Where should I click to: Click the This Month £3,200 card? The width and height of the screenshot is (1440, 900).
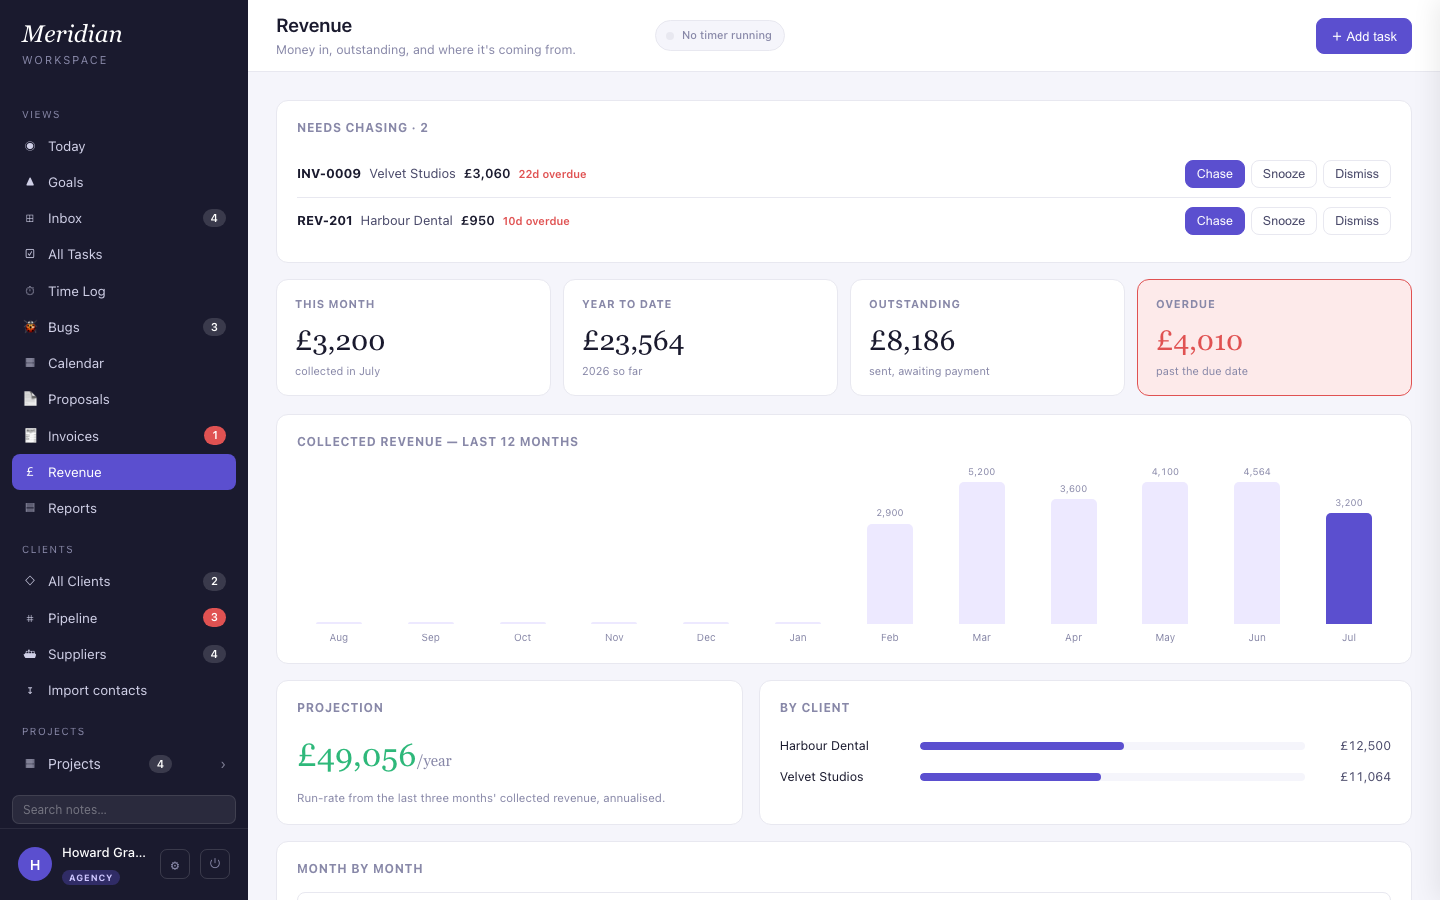coord(413,338)
